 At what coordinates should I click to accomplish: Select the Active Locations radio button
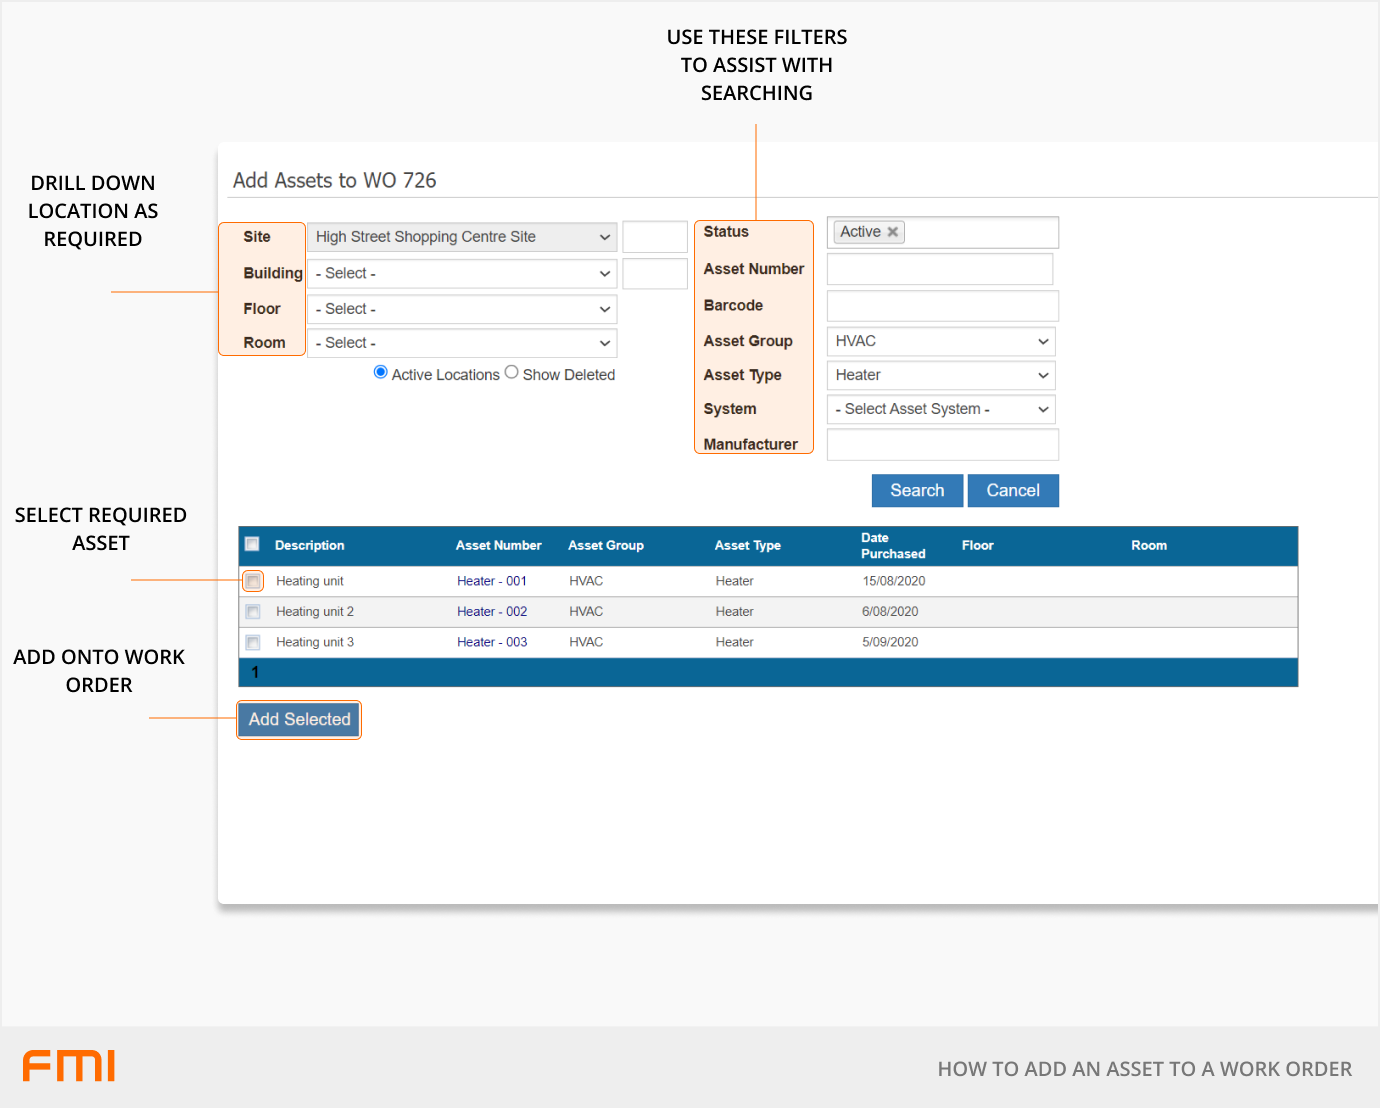click(x=380, y=373)
